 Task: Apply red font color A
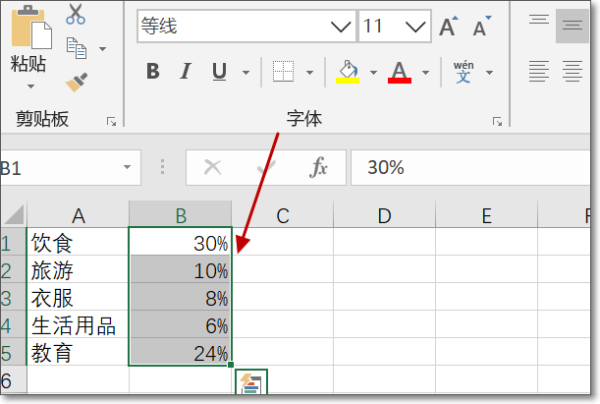click(399, 72)
